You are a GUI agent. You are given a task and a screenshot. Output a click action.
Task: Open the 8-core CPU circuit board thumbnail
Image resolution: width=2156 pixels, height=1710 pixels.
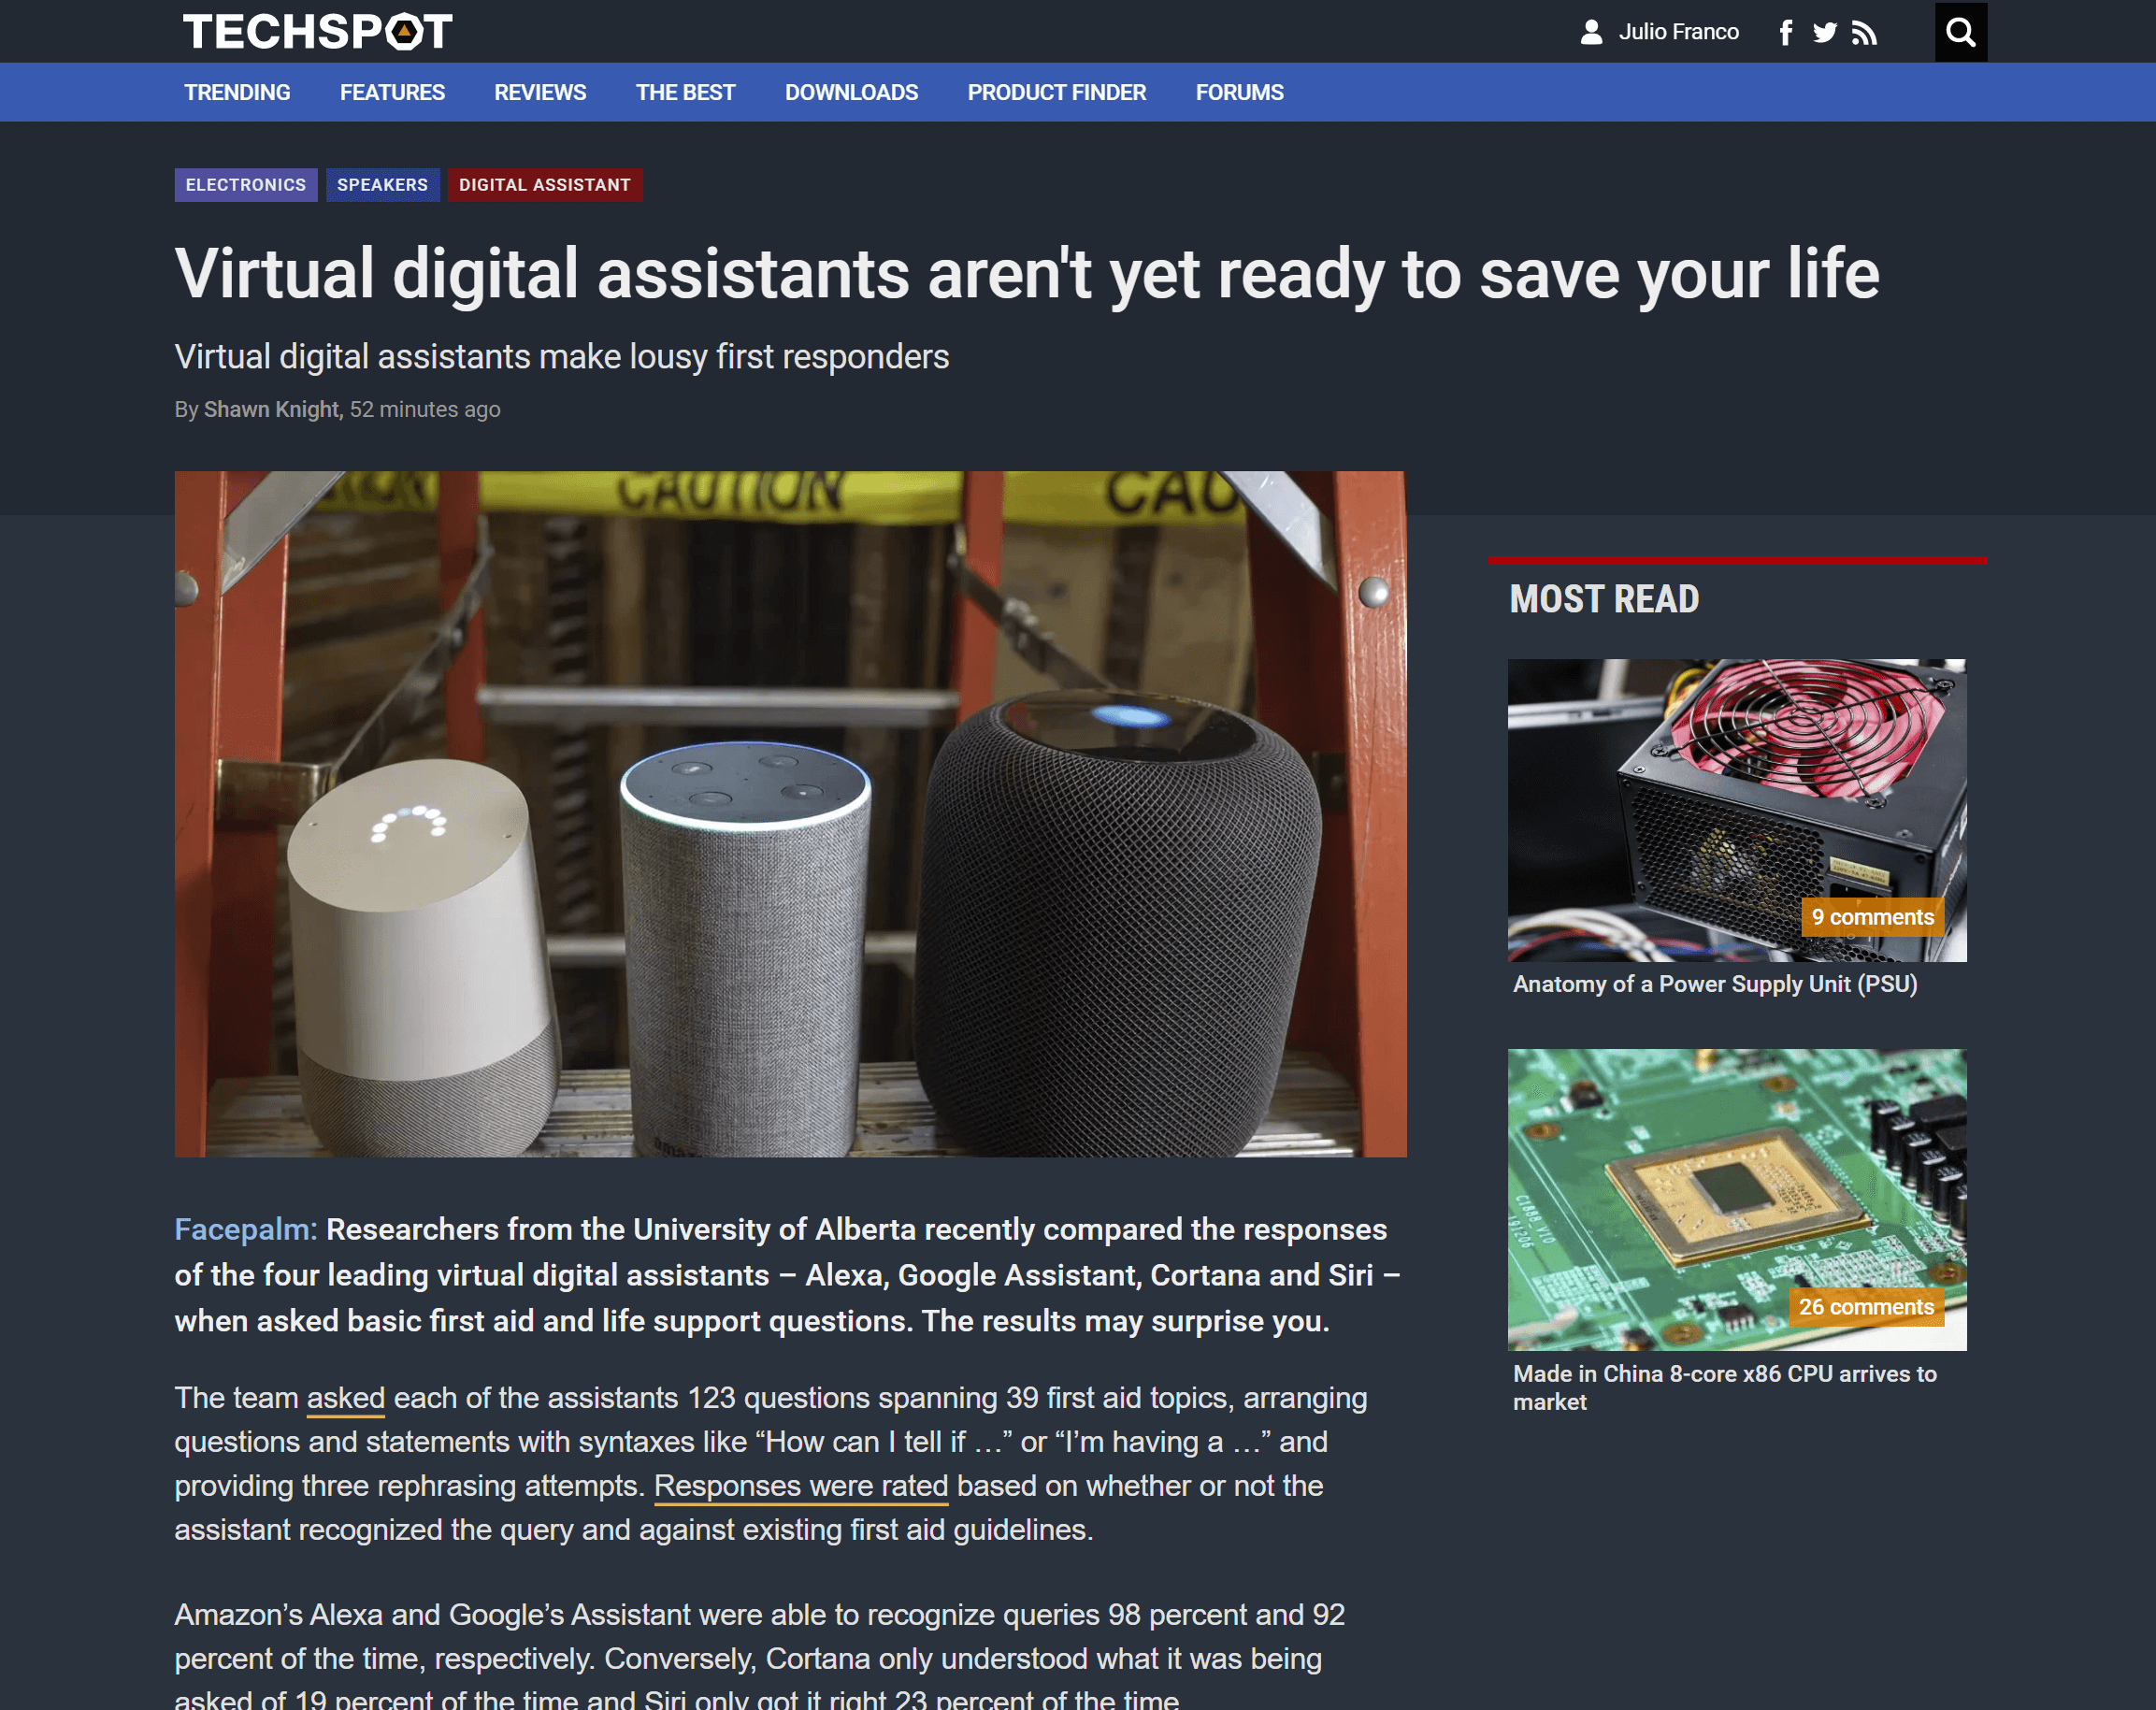[x=1737, y=1200]
